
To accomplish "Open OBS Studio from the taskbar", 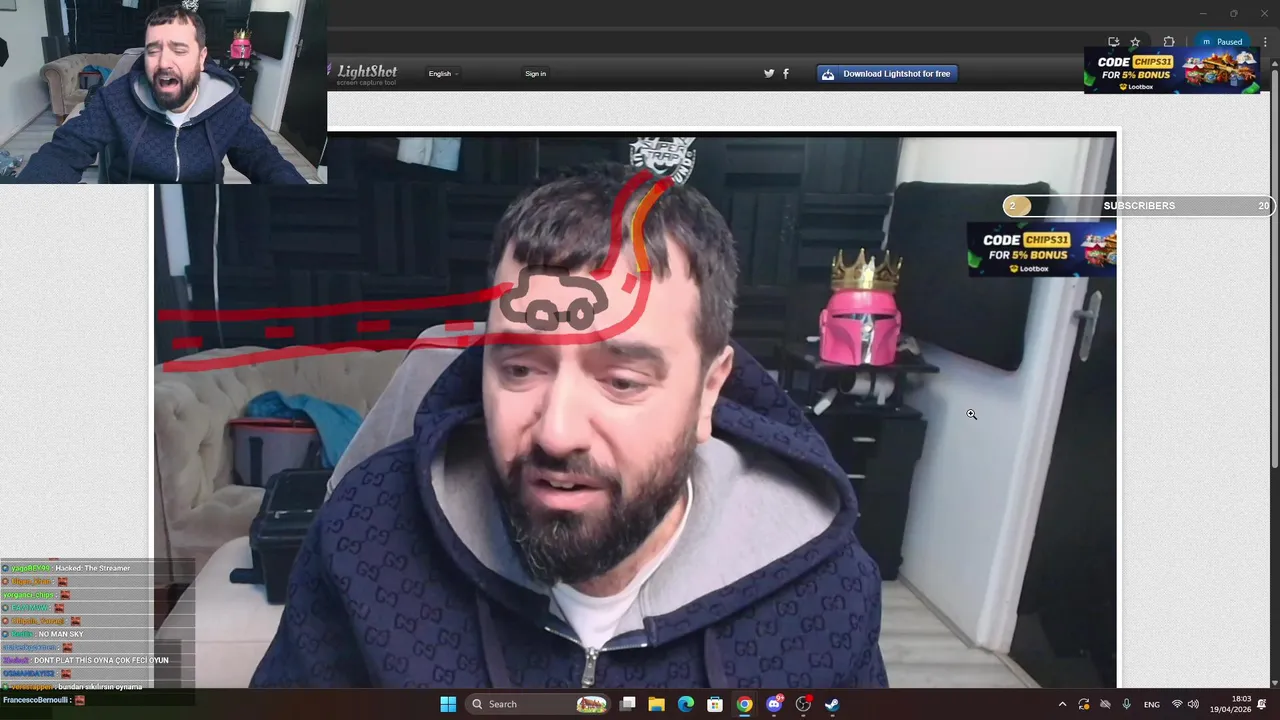I will tap(803, 704).
